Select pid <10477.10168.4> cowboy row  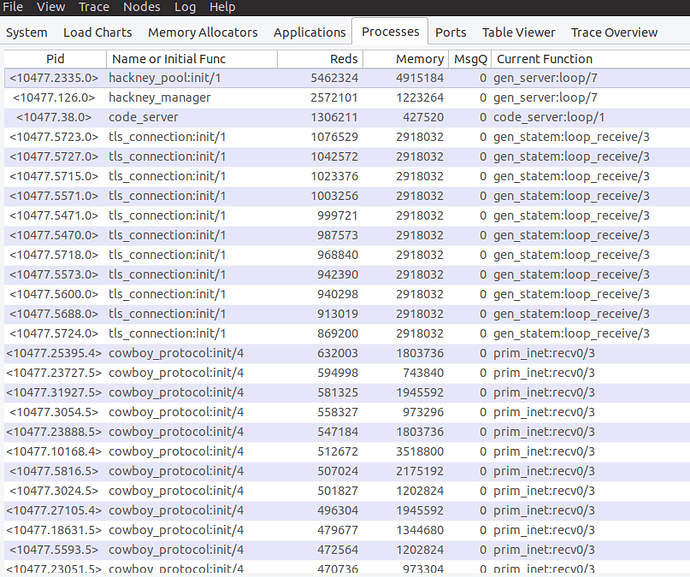coord(347,452)
